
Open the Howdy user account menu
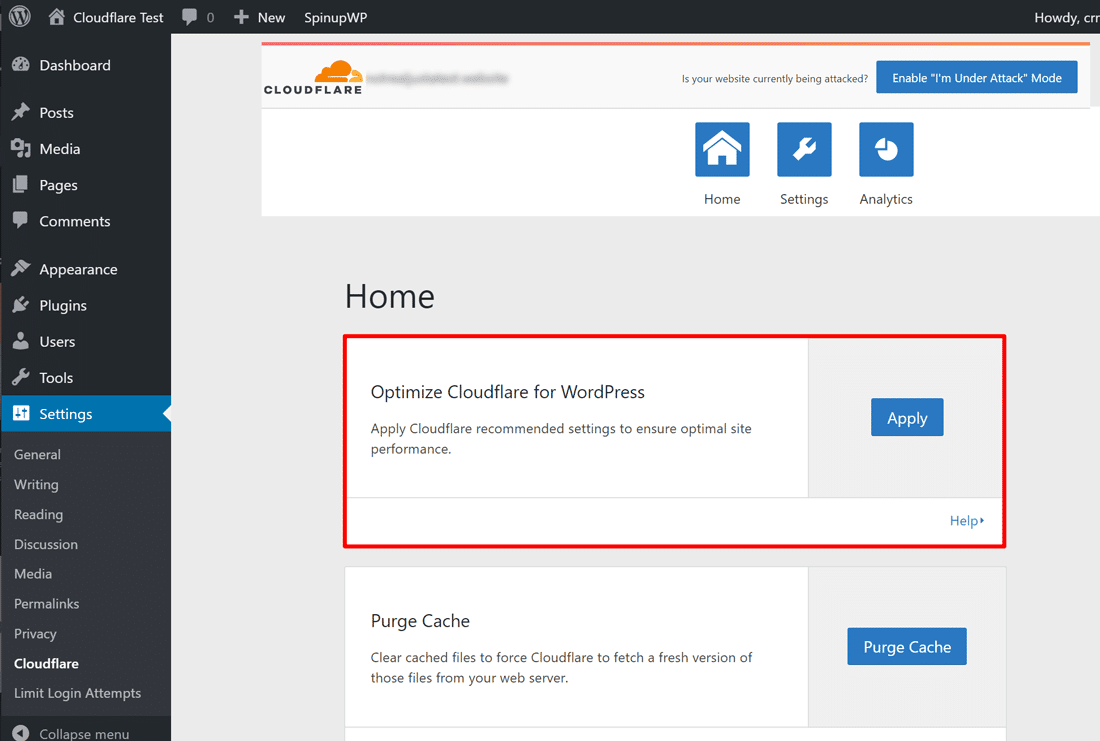click(1066, 18)
